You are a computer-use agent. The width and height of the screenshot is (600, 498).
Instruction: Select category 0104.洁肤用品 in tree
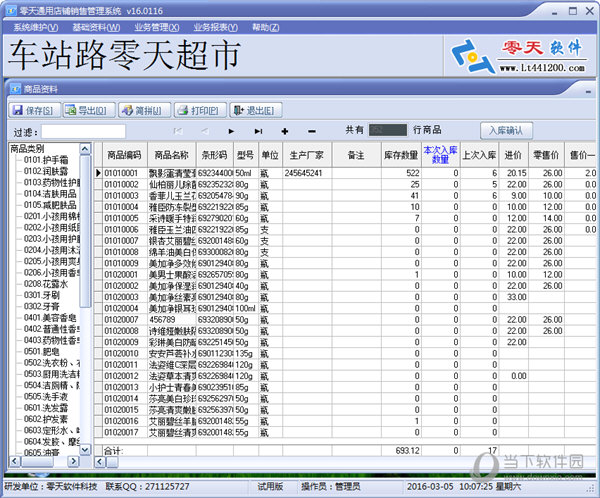point(50,194)
